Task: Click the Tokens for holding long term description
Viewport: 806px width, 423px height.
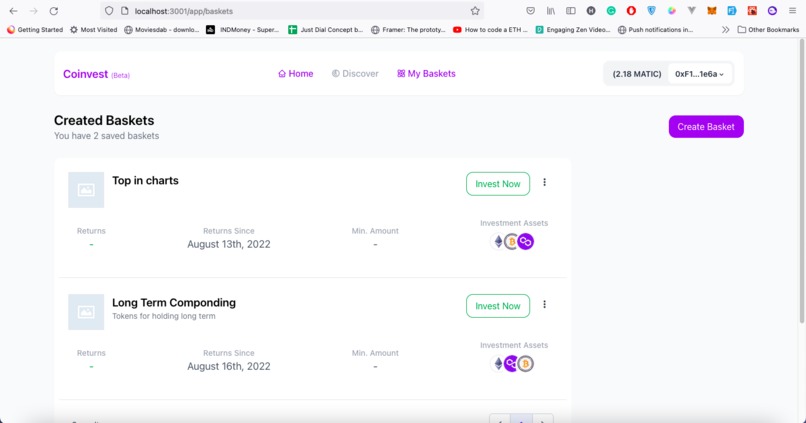Action: click(163, 316)
